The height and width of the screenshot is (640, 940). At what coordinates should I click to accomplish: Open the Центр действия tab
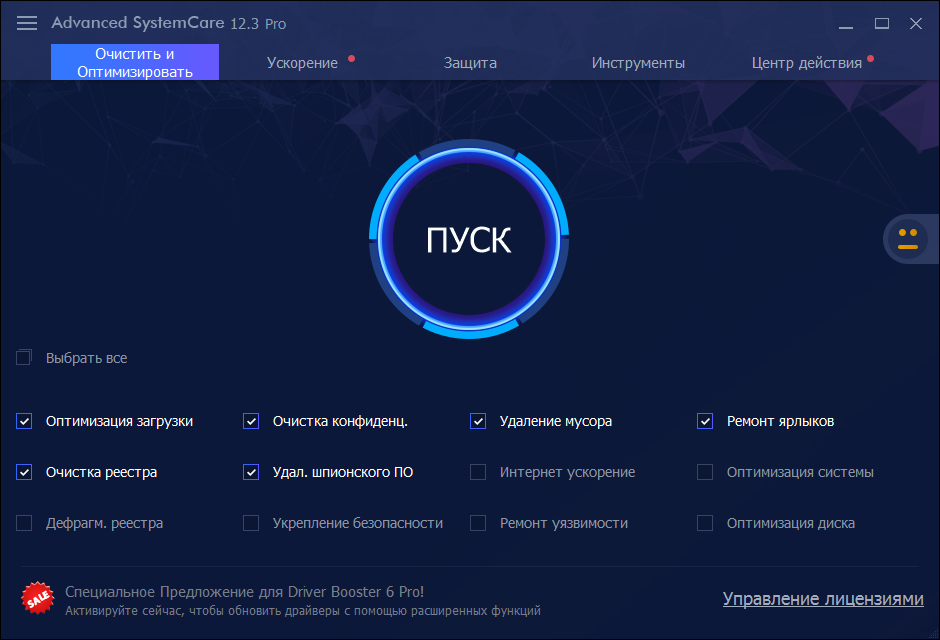807,61
